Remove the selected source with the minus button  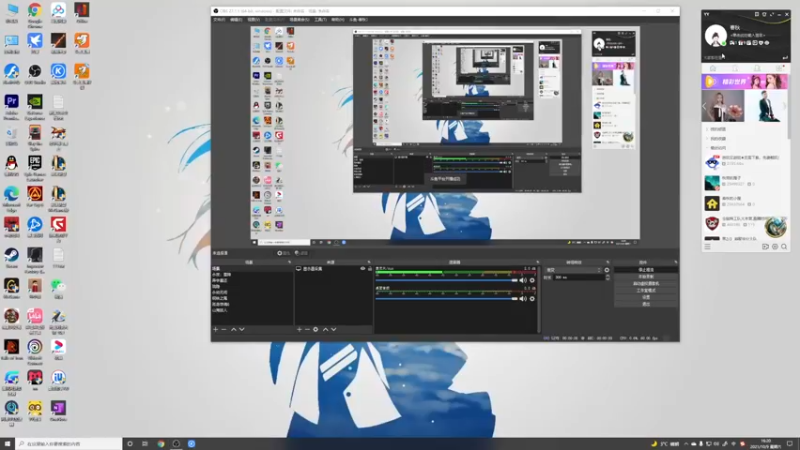(x=307, y=330)
